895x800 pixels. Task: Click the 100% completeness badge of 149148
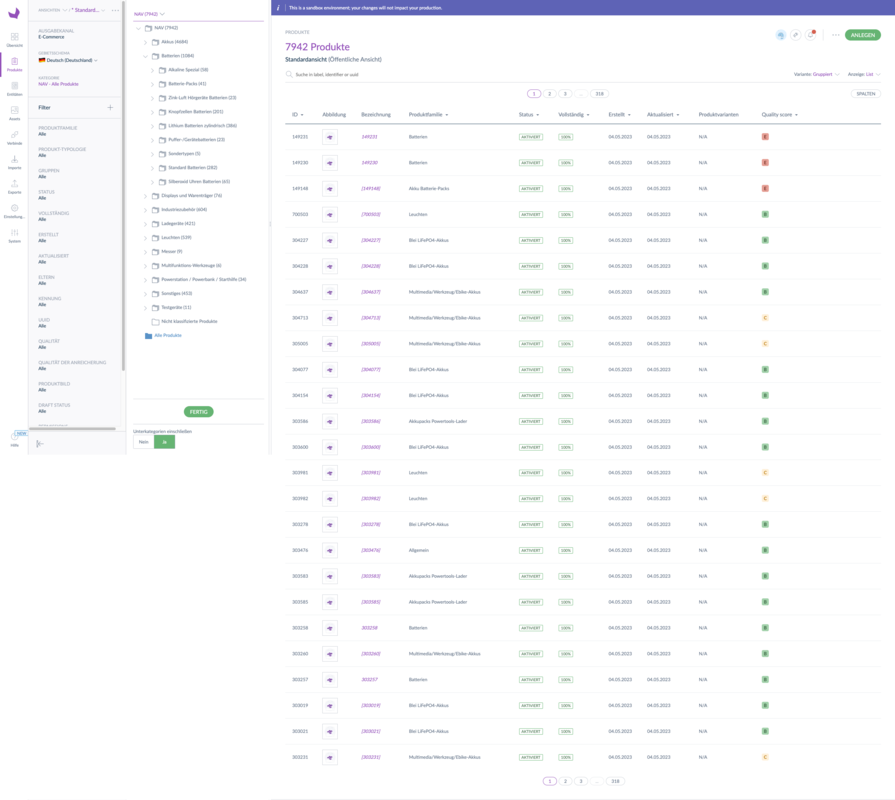coord(566,189)
